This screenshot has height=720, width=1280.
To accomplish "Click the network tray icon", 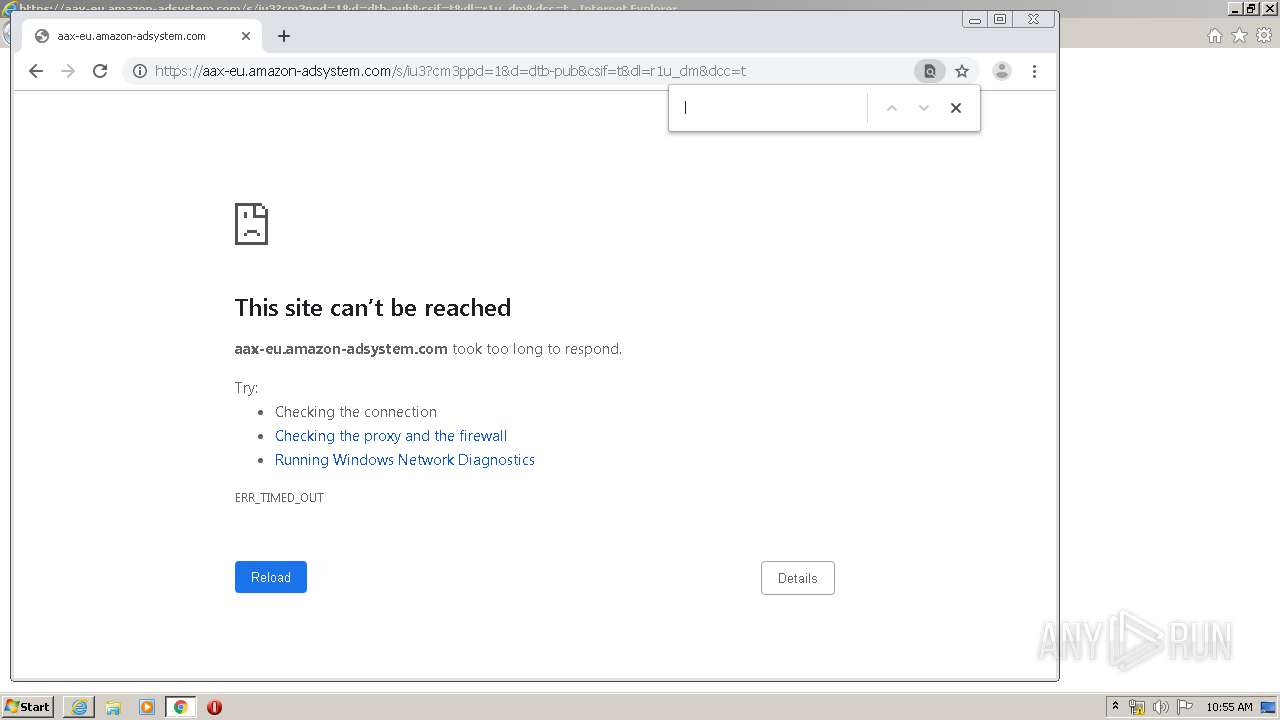I will (x=1137, y=707).
